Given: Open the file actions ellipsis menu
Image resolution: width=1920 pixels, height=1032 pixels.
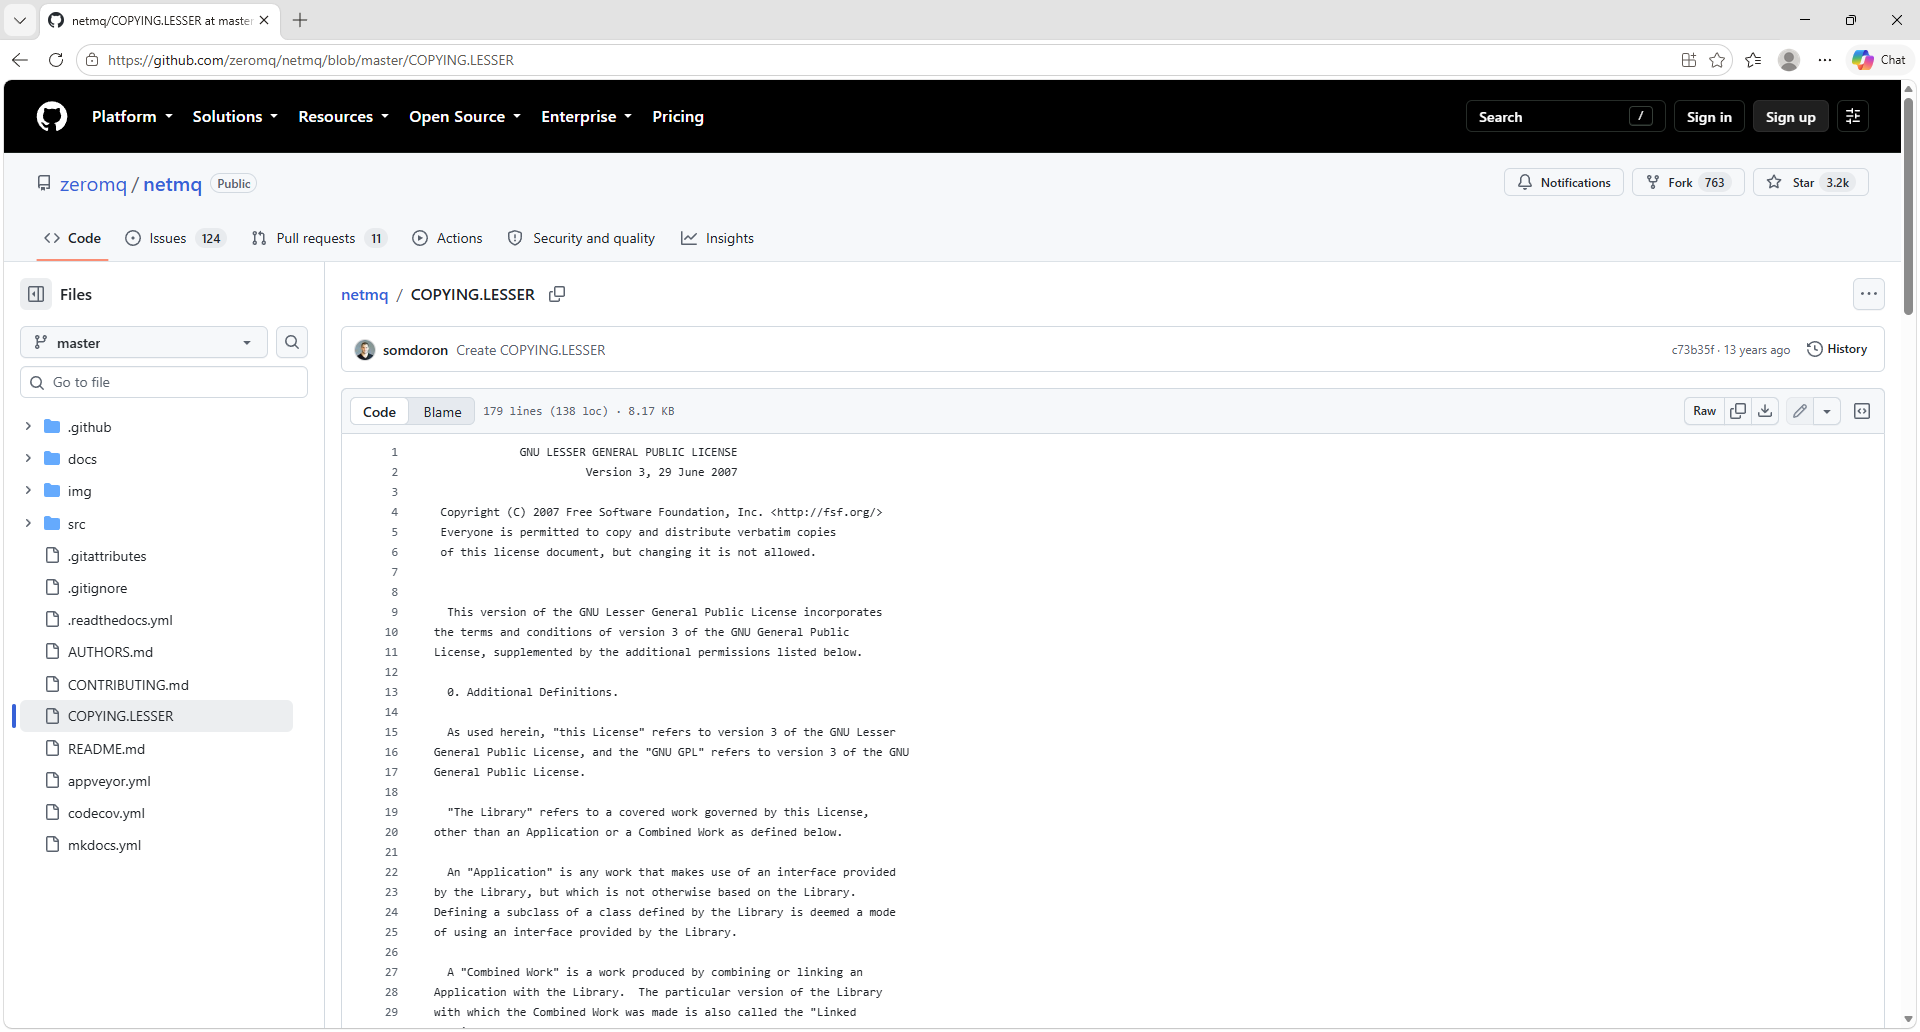Looking at the screenshot, I should point(1869,294).
